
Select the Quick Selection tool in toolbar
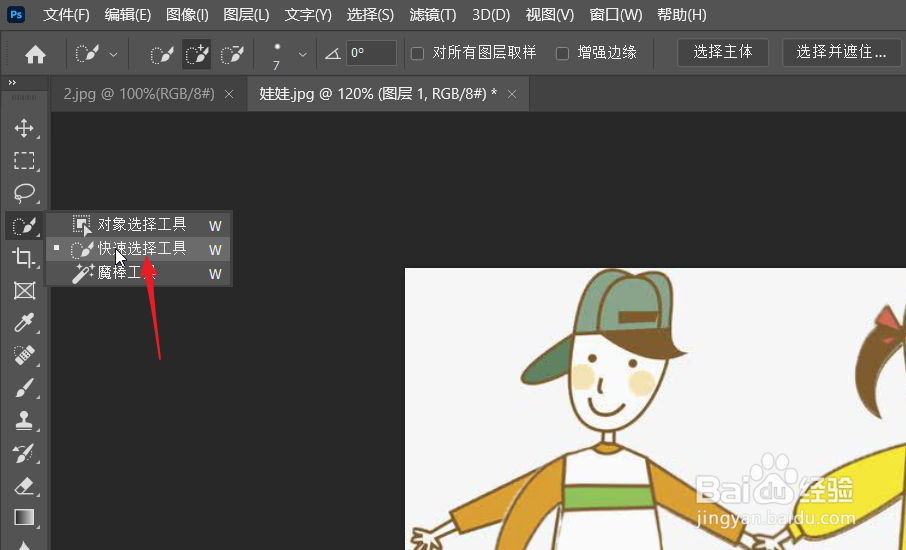pos(24,225)
